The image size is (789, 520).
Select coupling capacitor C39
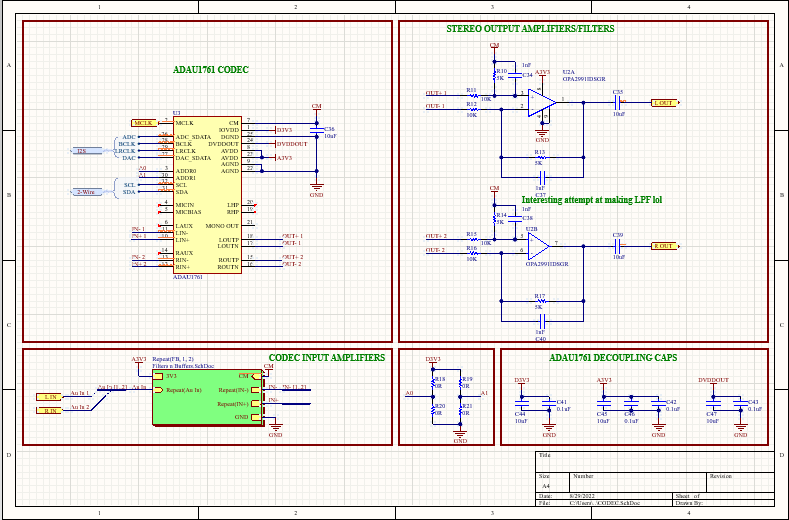click(619, 246)
